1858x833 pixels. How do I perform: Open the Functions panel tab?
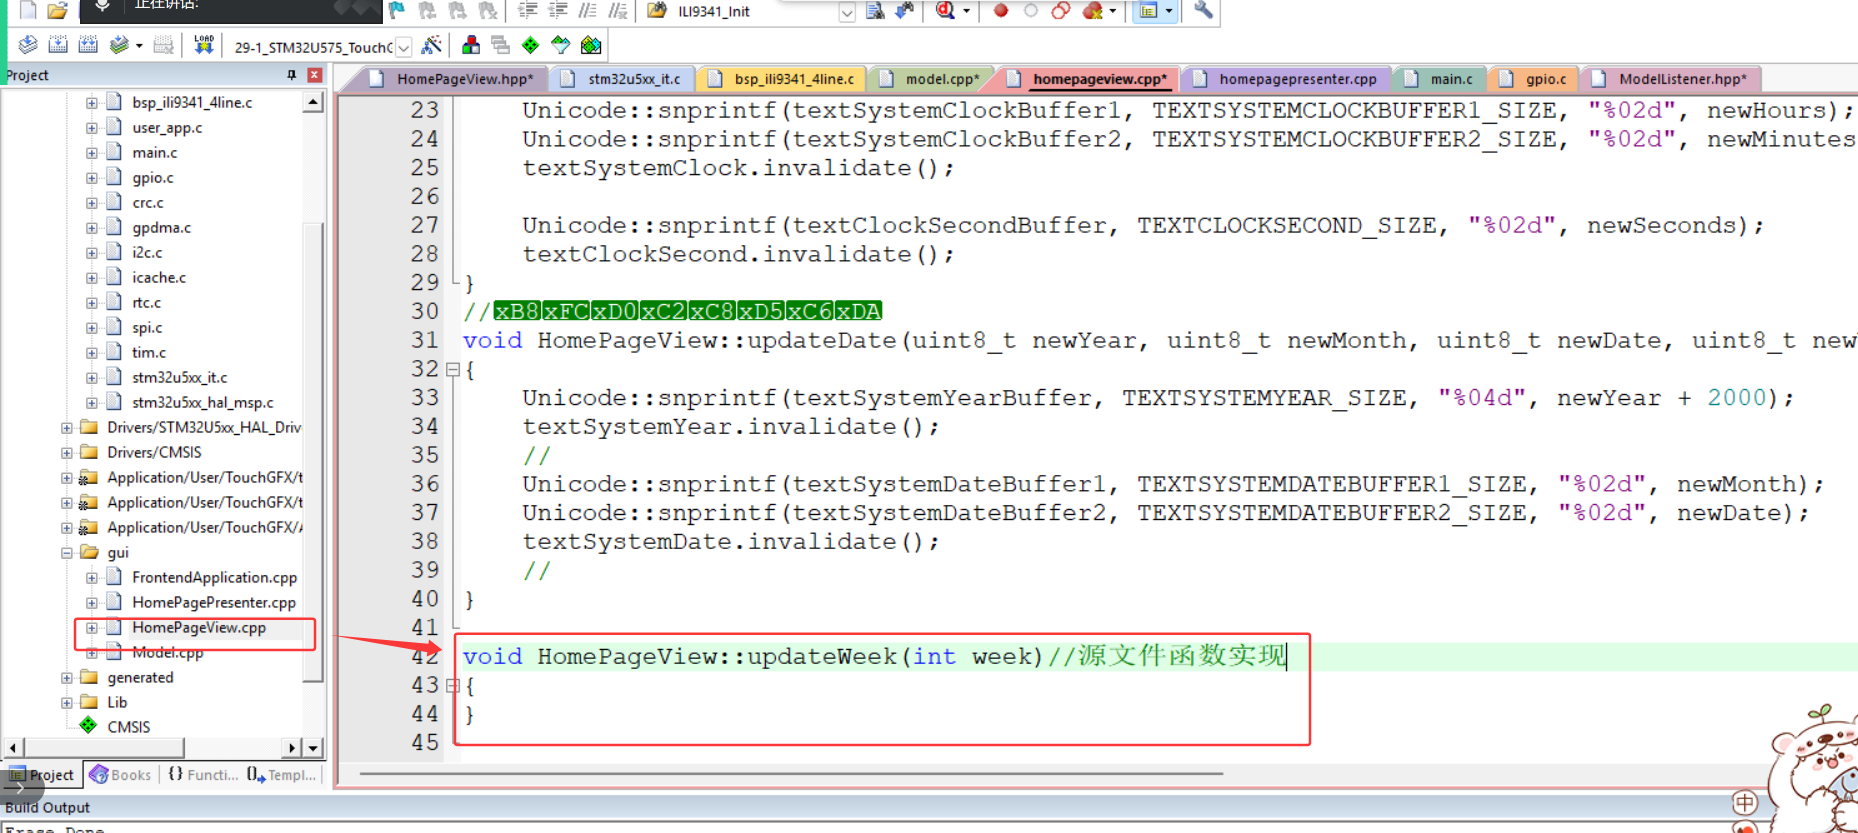203,775
